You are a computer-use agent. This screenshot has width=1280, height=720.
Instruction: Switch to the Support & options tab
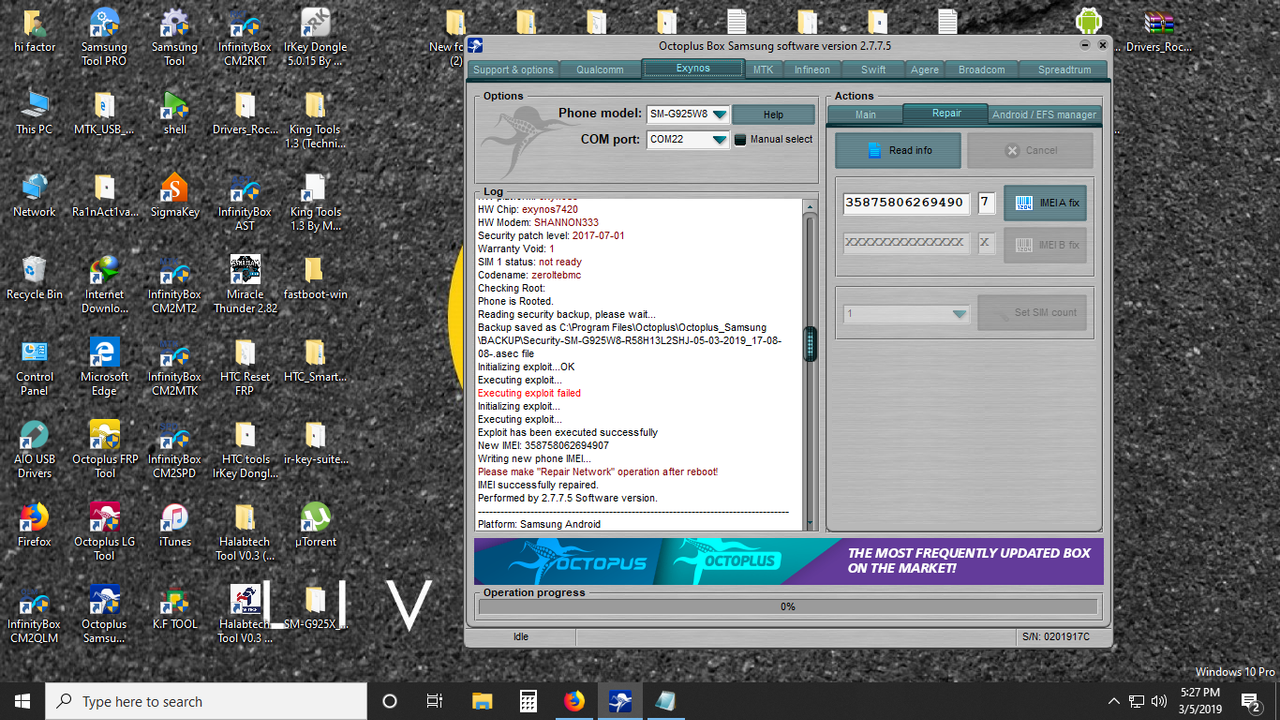pos(513,69)
